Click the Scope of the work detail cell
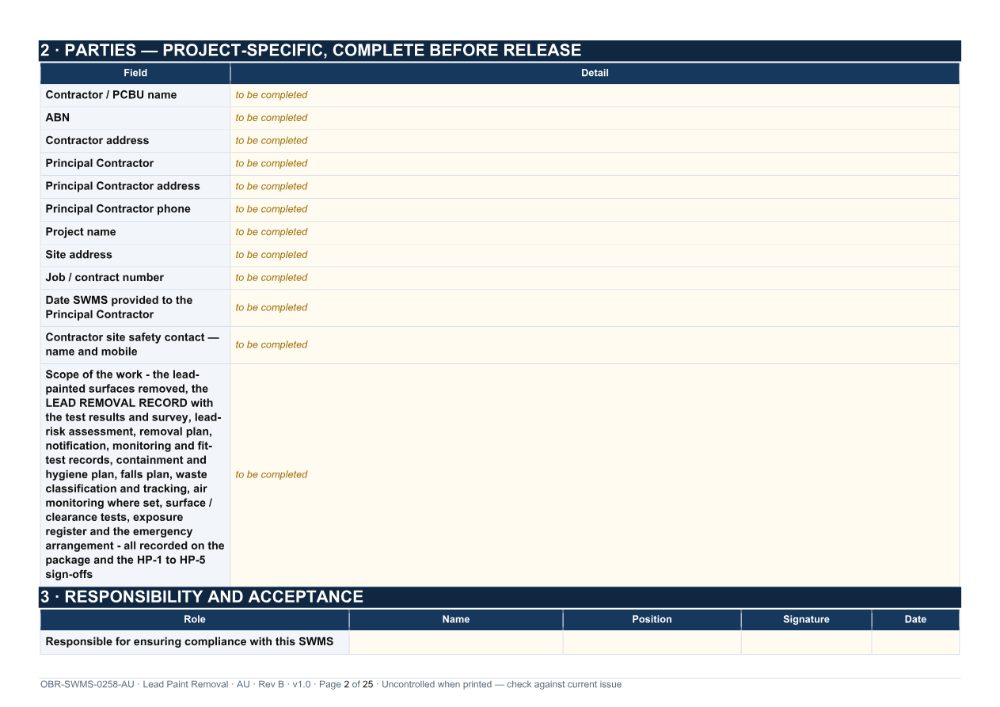The height and width of the screenshot is (707, 1000). (x=594, y=474)
